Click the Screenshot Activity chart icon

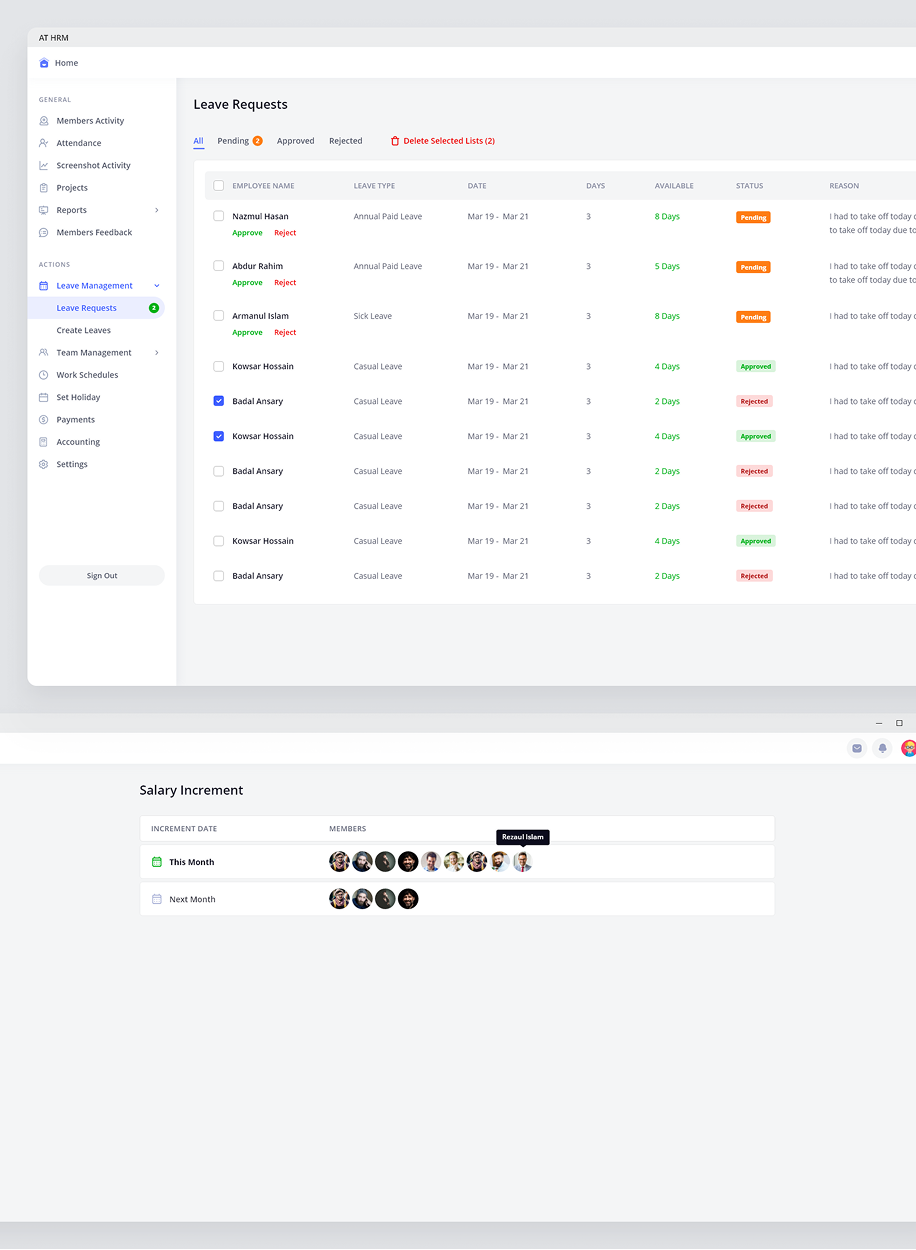click(44, 165)
